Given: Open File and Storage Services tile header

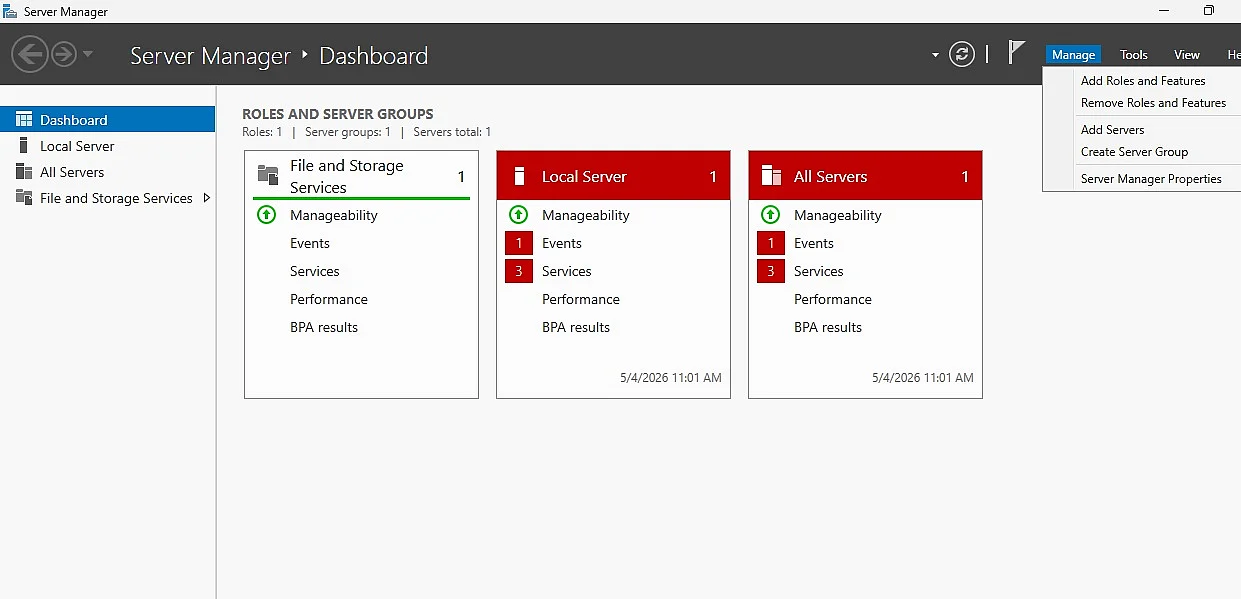Looking at the screenshot, I should pos(361,176).
